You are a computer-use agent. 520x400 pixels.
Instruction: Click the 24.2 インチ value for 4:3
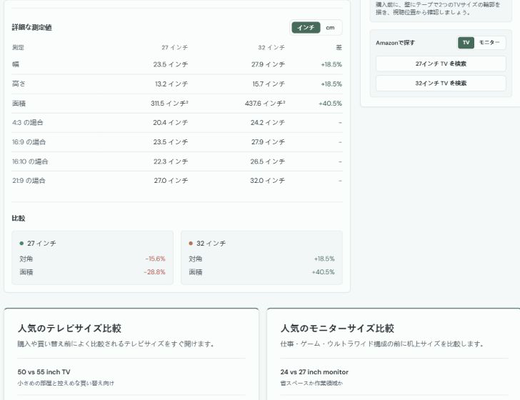pos(268,123)
